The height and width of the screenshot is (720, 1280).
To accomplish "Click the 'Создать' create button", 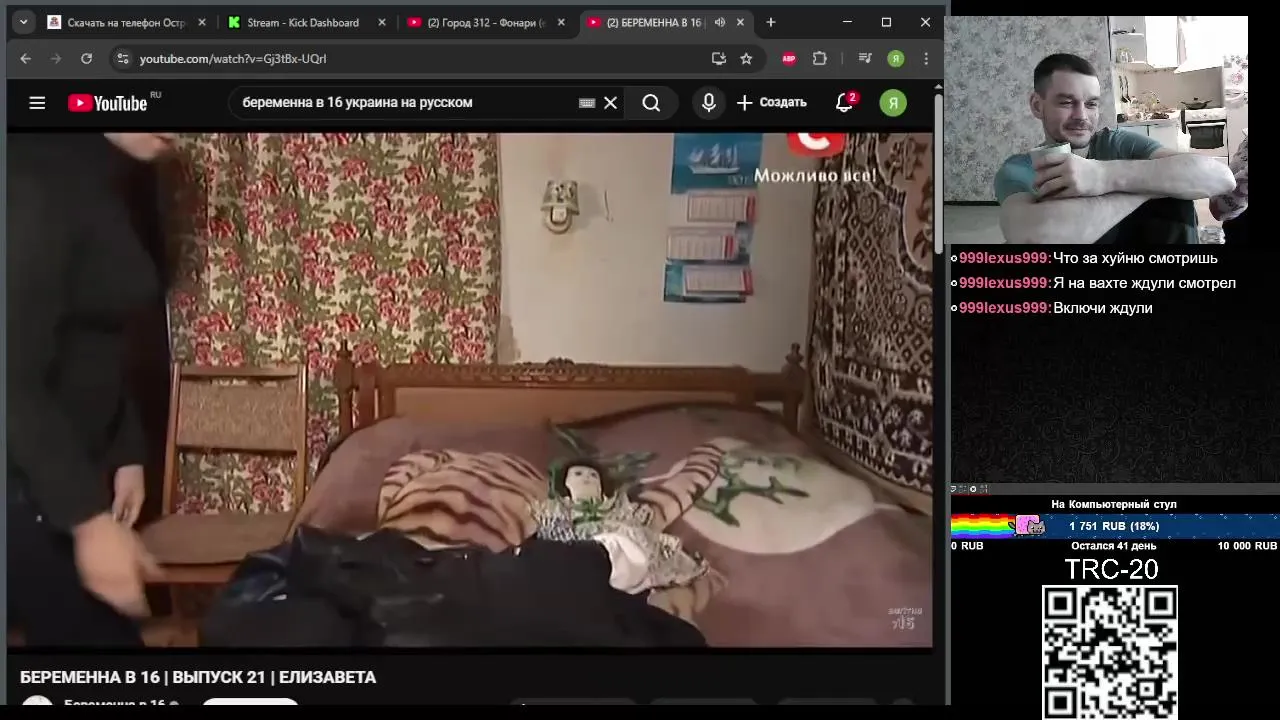I will [x=772, y=102].
